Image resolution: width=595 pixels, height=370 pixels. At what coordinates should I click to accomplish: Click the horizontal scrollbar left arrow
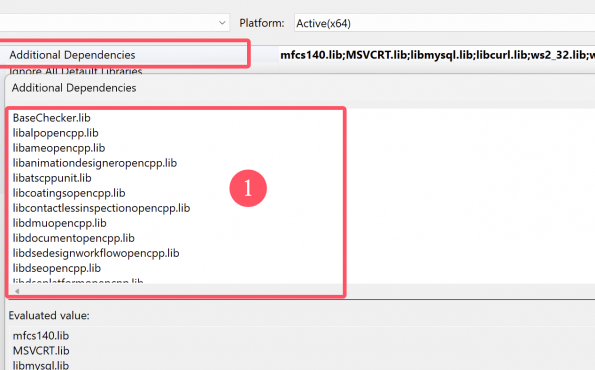[x=17, y=291]
